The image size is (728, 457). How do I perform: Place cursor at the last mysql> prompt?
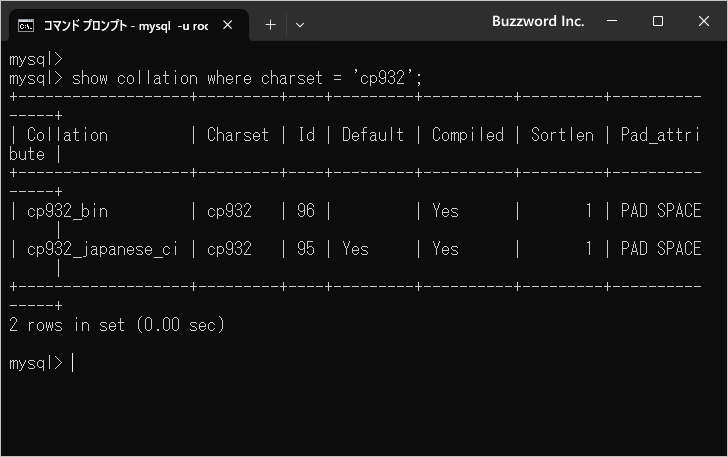click(x=72, y=363)
